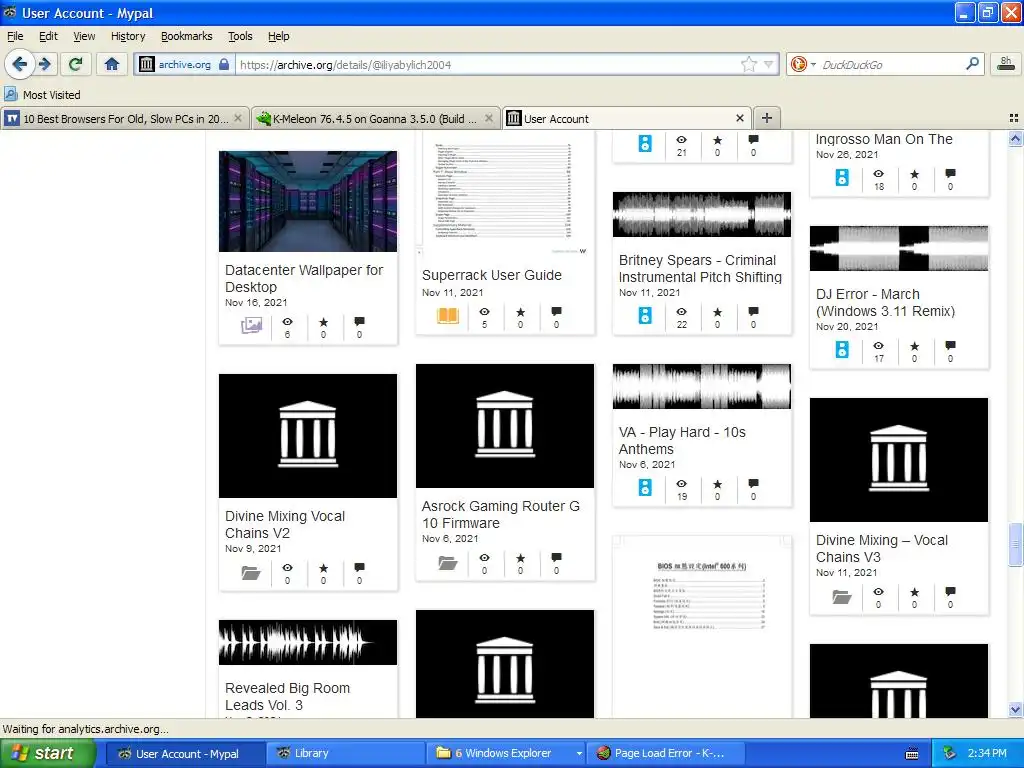
Task: Click the DuckDuckGo search field
Action: [891, 64]
